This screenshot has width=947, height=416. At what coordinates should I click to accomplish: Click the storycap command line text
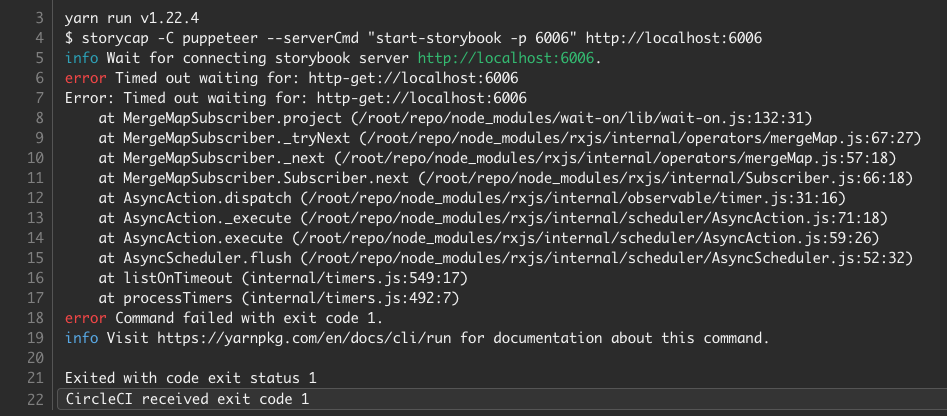[x=413, y=39]
